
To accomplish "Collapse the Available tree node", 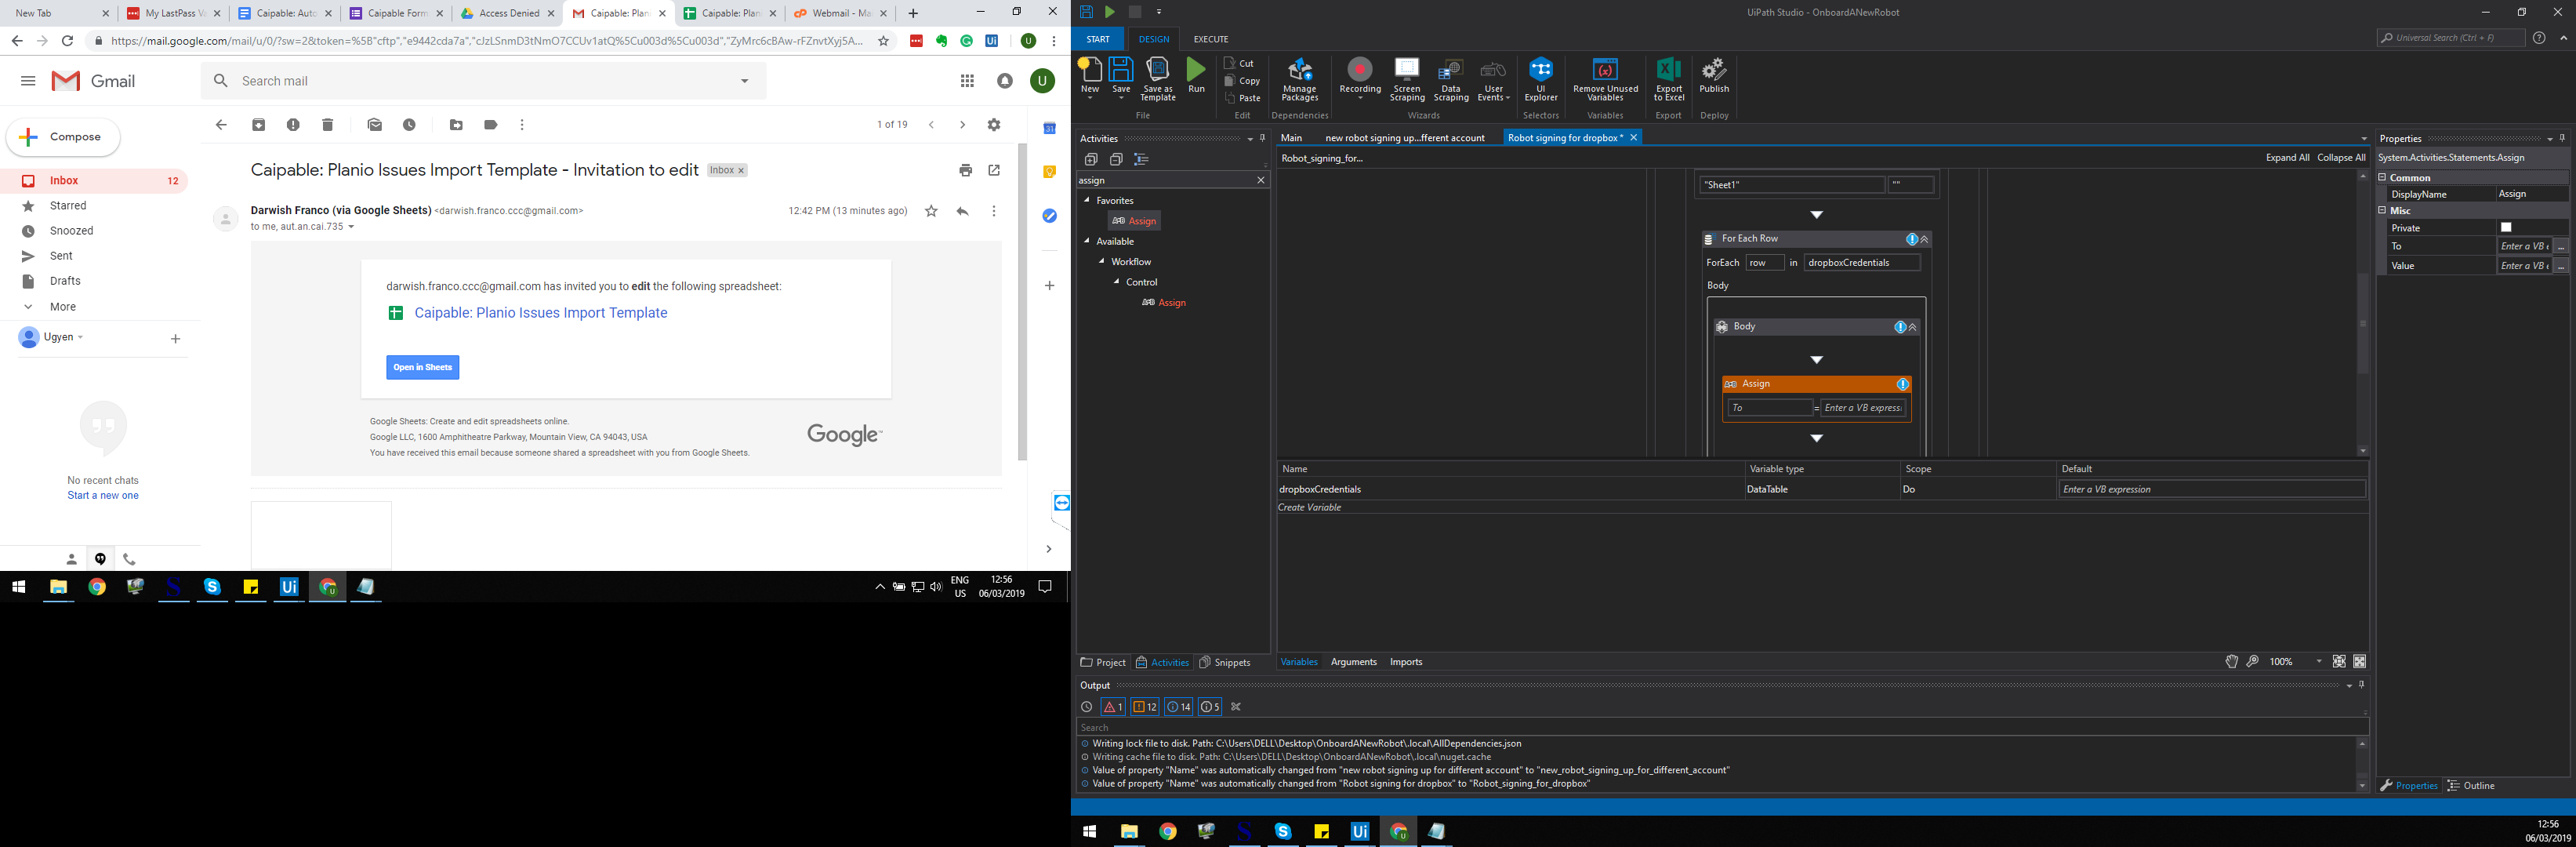I will pyautogui.click(x=1087, y=241).
